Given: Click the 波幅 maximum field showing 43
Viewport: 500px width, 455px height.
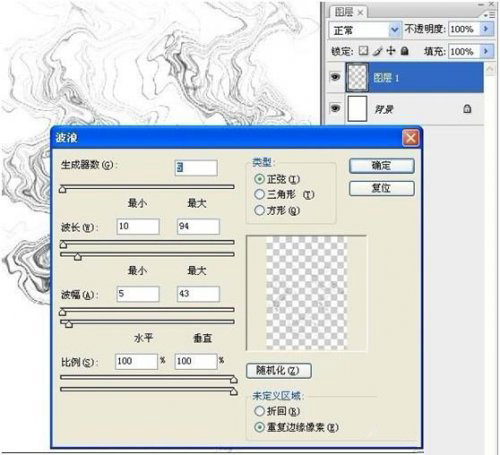Looking at the screenshot, I should click(x=198, y=294).
